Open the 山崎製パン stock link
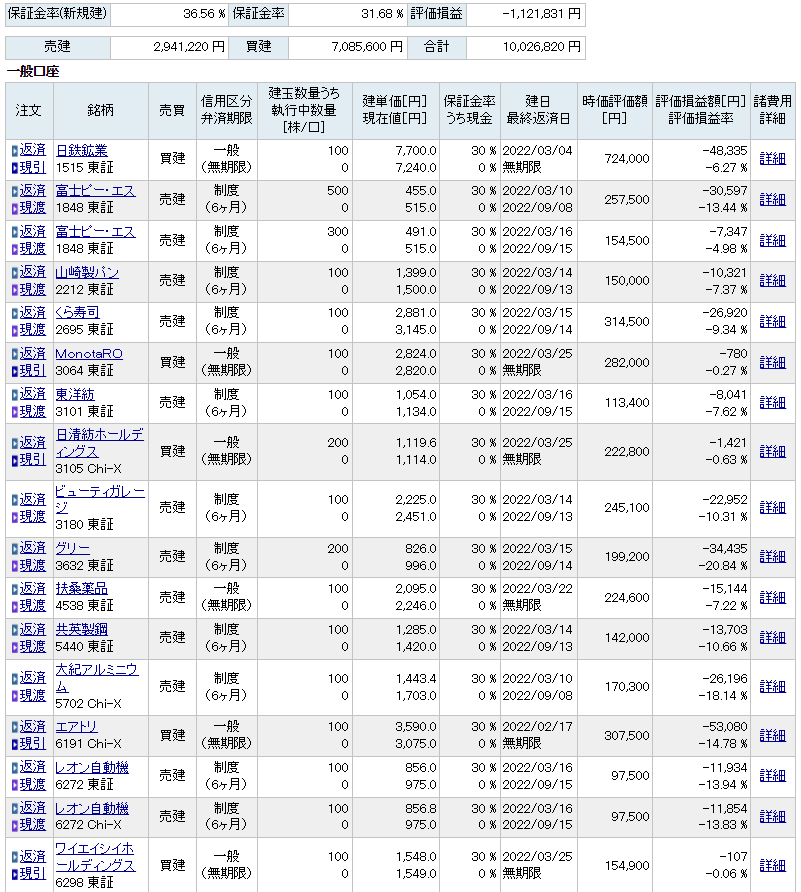 [x=87, y=273]
